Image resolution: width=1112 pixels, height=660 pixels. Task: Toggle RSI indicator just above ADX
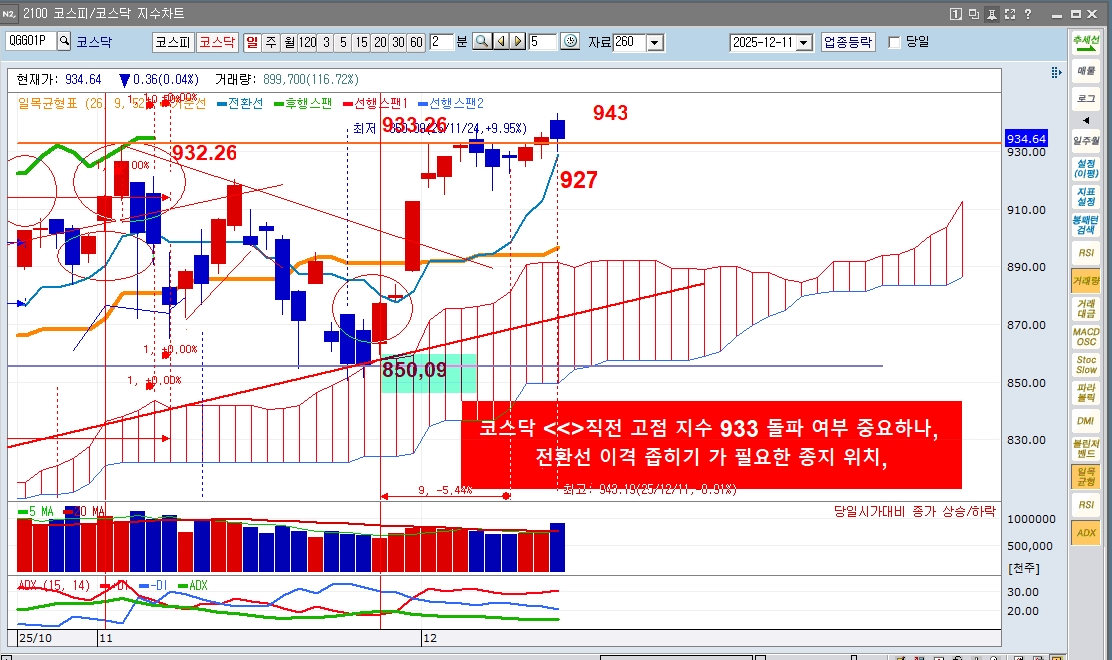click(x=1086, y=505)
